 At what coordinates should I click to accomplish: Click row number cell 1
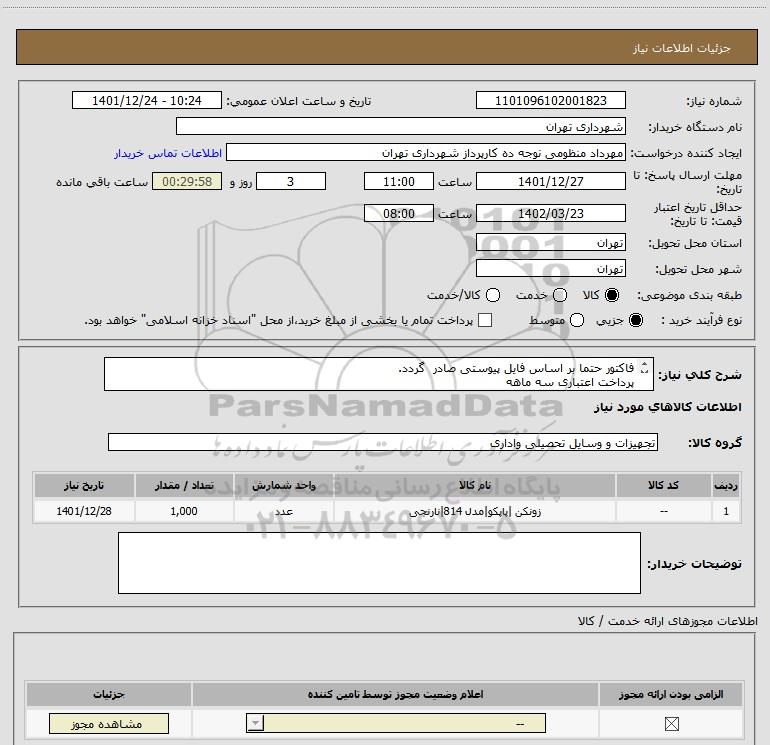click(x=726, y=511)
